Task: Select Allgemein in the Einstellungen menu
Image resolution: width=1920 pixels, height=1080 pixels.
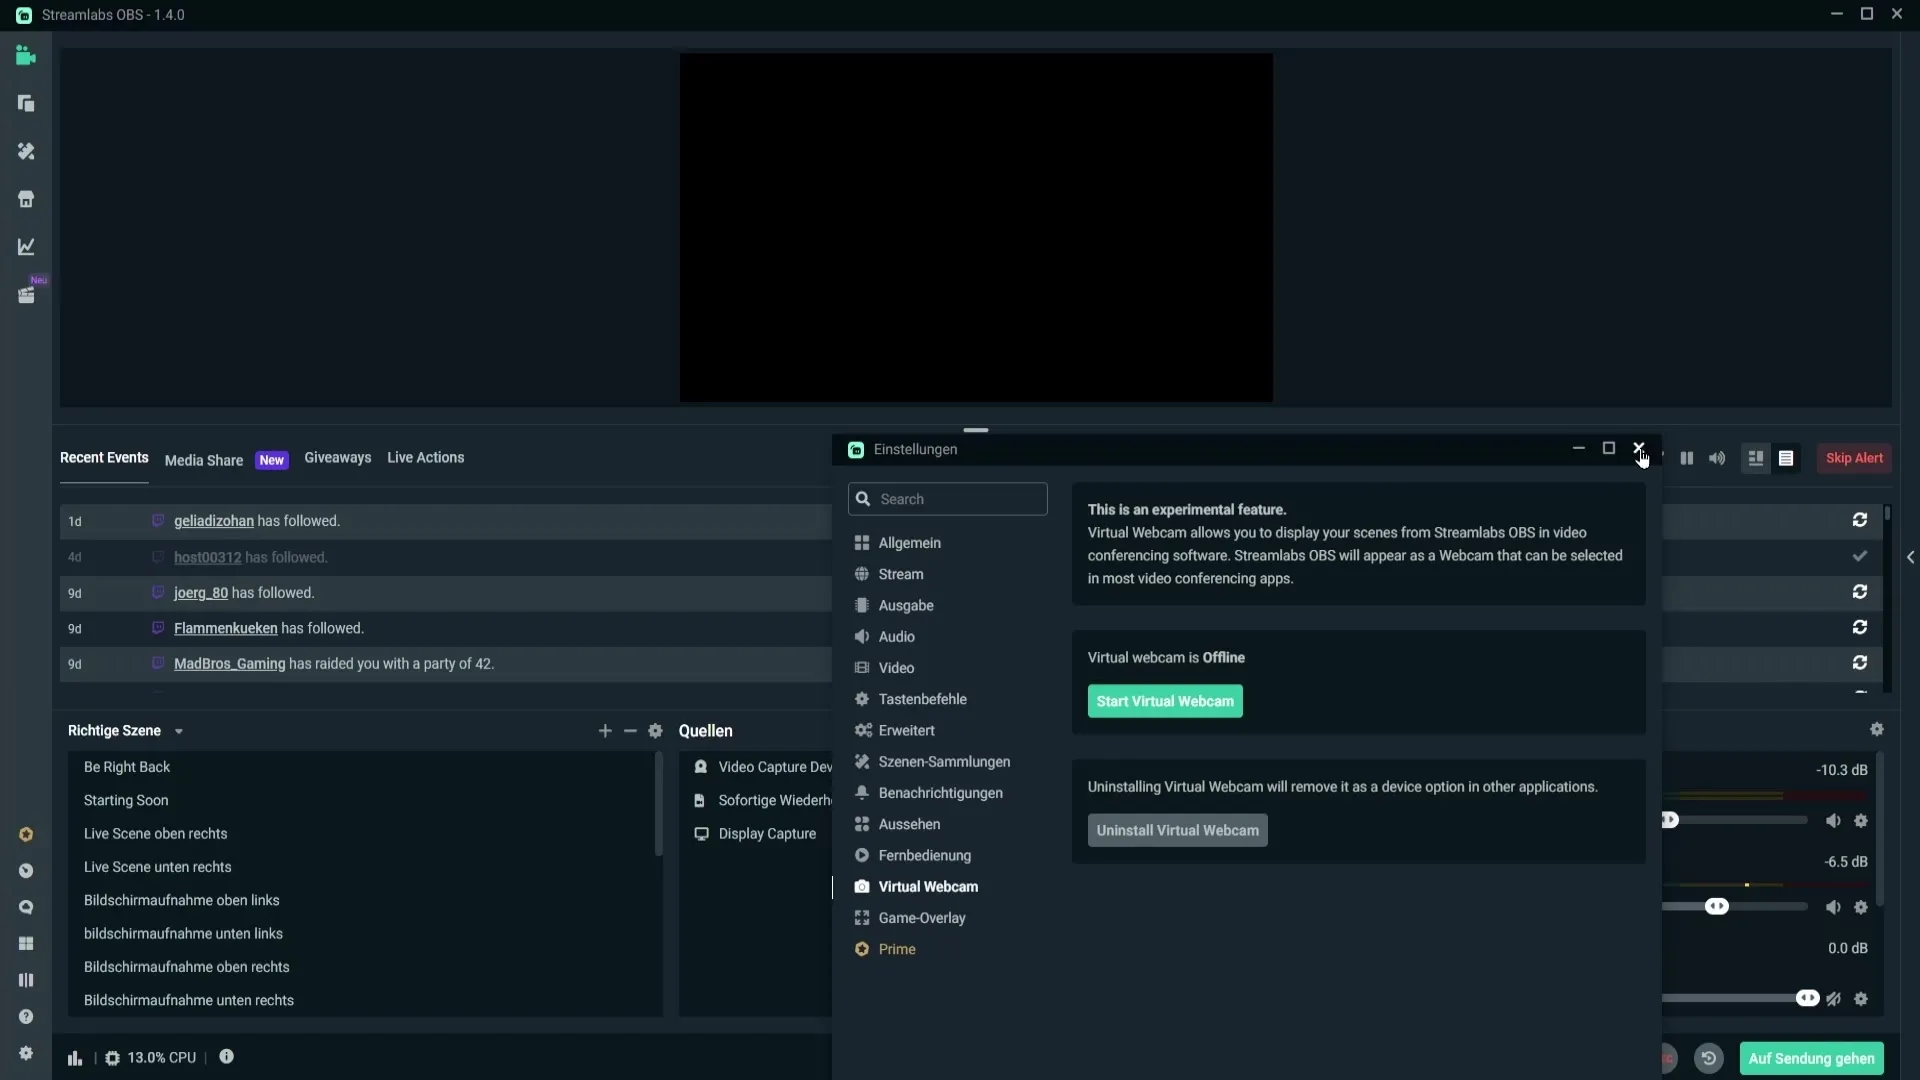Action: 909,543
